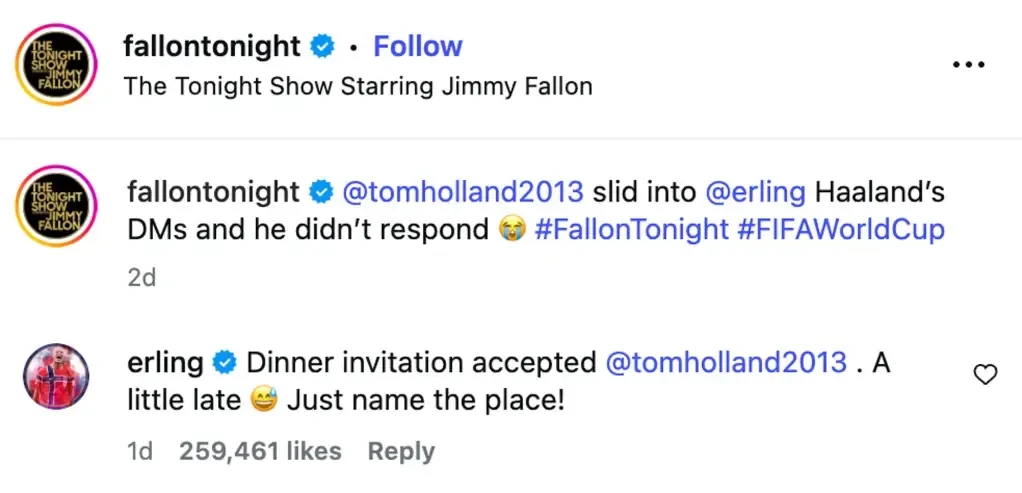View the 259,461 likes list
The image size is (1022, 493).
[x=260, y=451]
